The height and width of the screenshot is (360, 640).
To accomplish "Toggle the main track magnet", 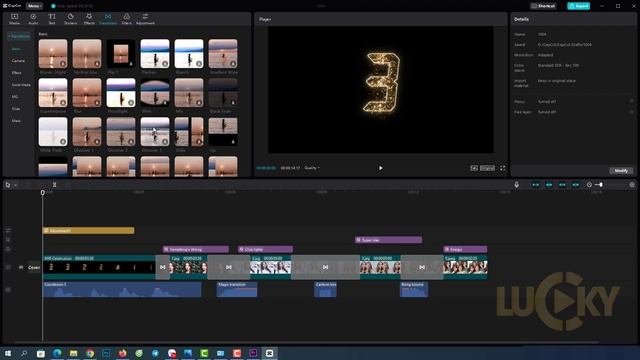I will [536, 185].
